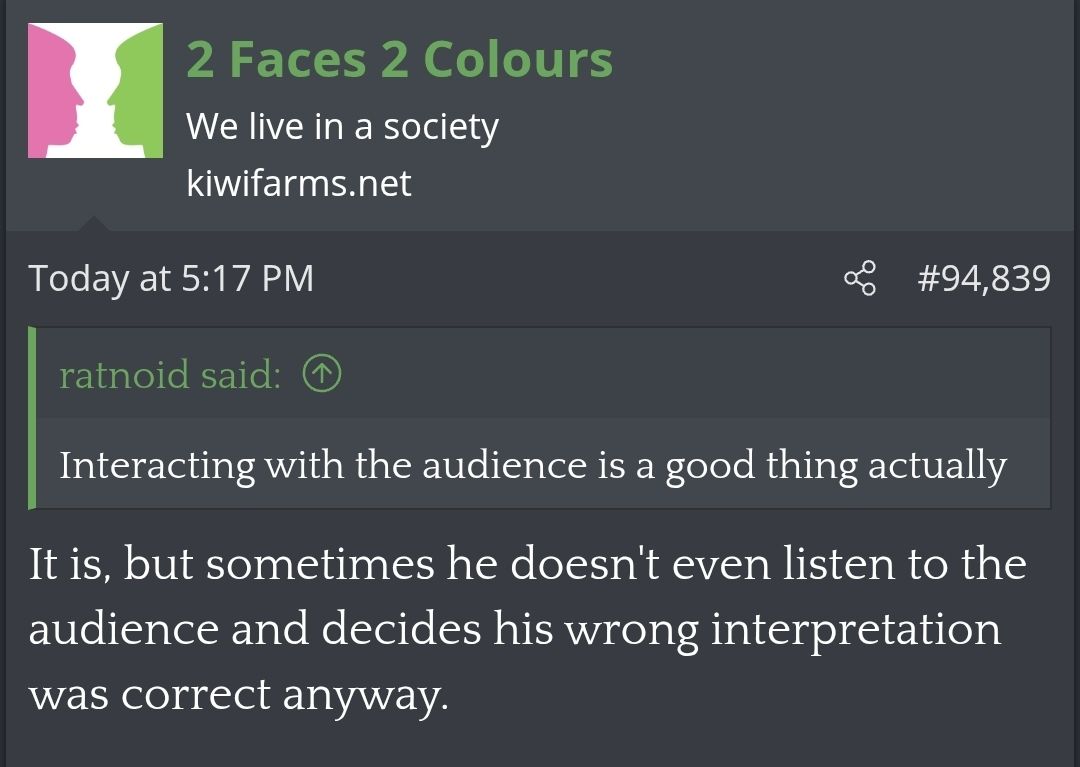Click the word "actually" in the quoted message
This screenshot has width=1080, height=767.
937,467
